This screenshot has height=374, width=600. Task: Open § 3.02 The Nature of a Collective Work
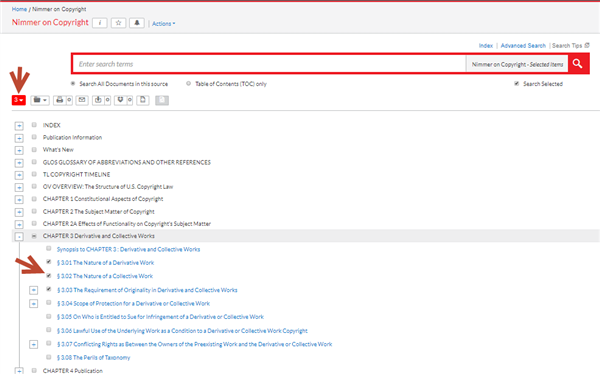[105, 276]
